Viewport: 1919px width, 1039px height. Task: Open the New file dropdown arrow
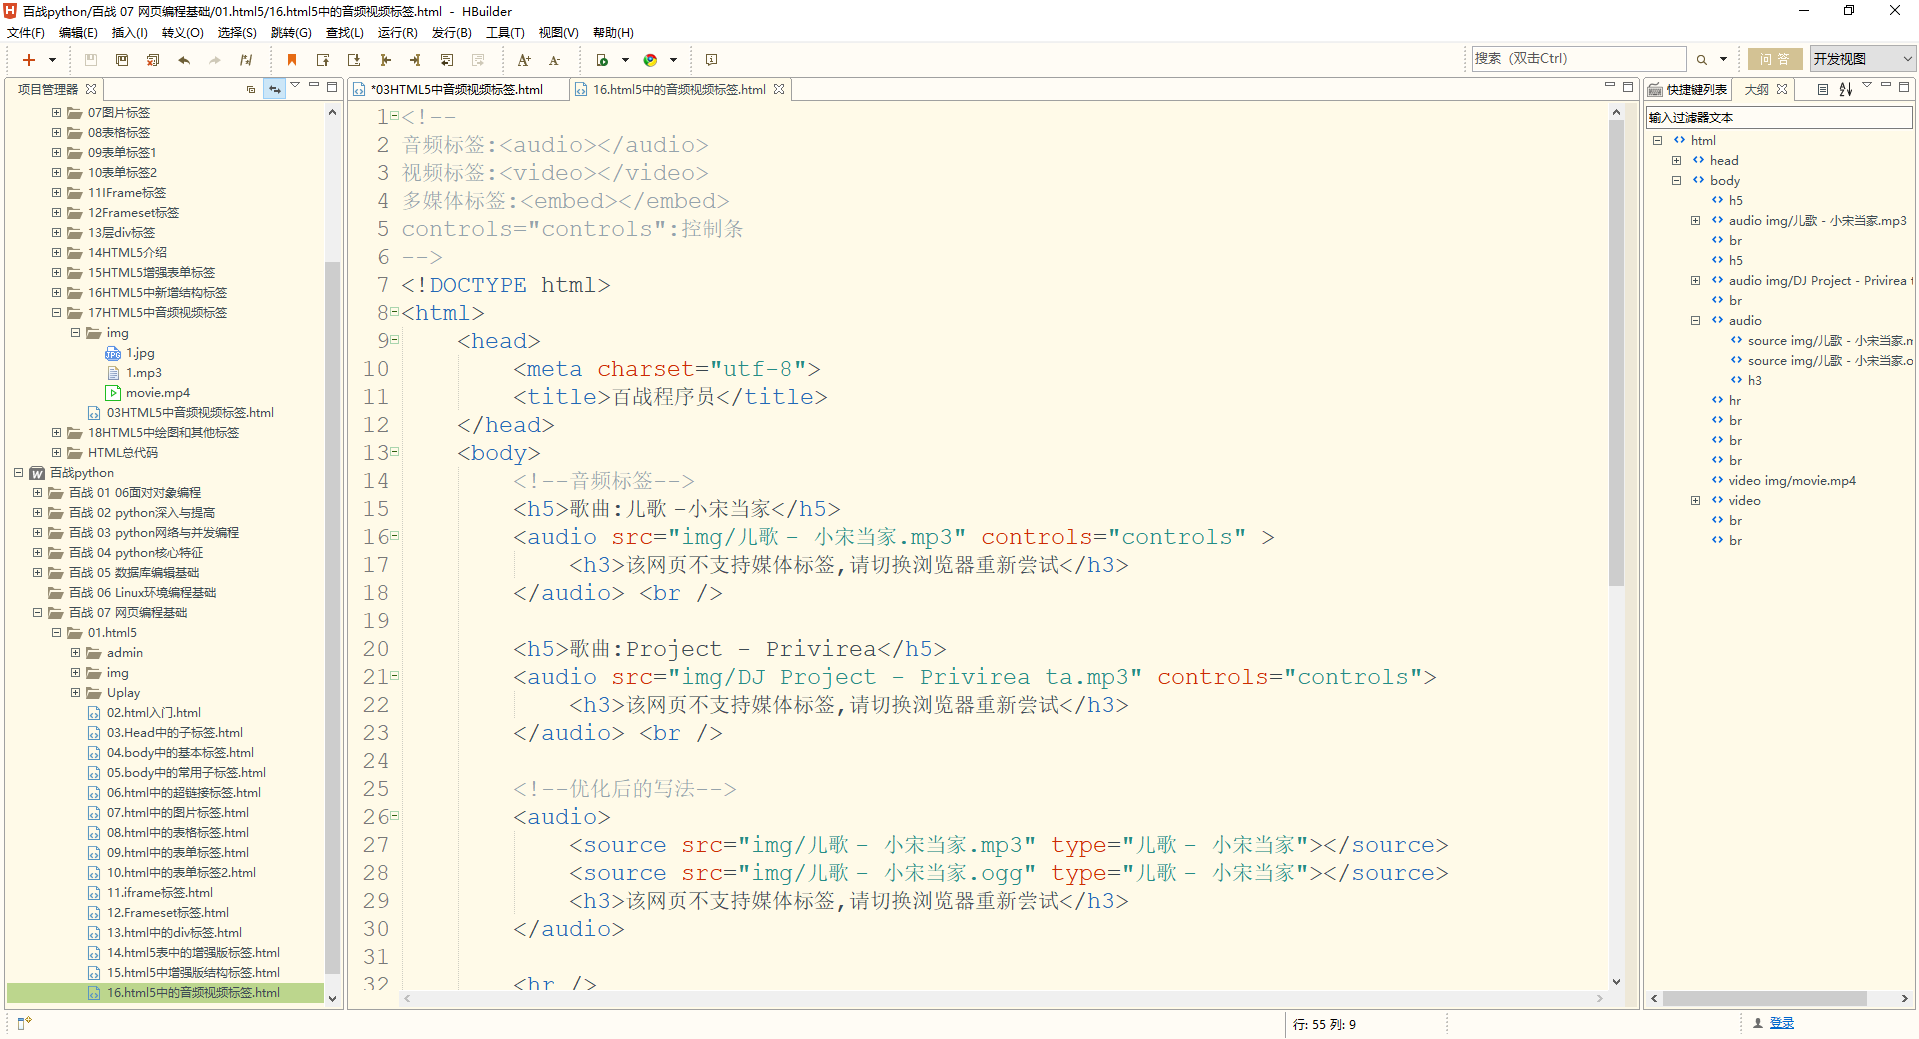click(x=52, y=60)
